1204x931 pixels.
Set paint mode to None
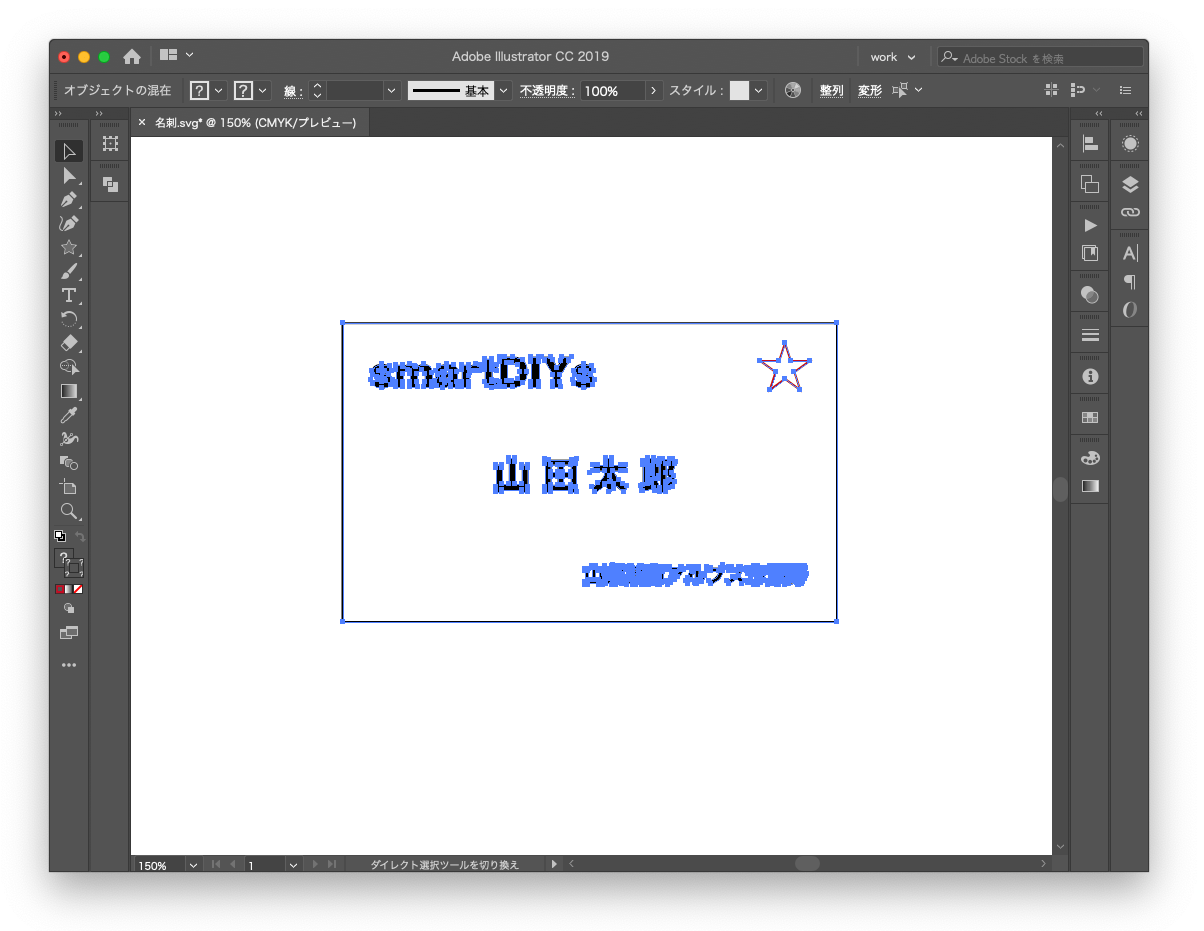coord(78,590)
